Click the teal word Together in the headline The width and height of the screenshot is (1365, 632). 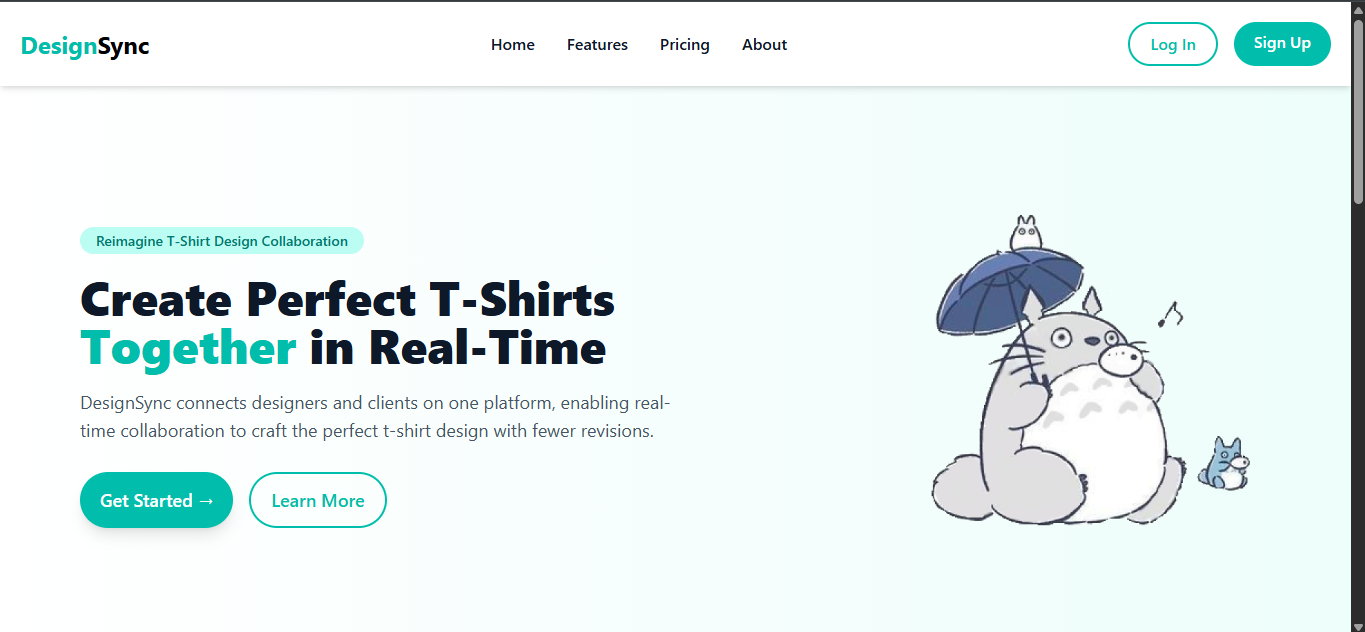(x=188, y=348)
